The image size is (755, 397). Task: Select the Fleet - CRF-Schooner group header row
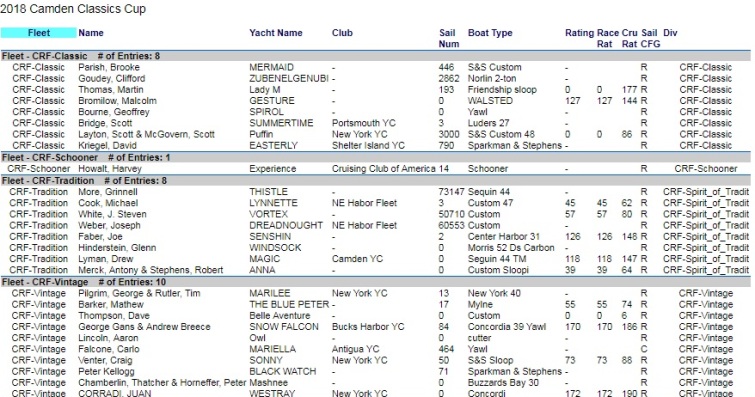(376, 158)
